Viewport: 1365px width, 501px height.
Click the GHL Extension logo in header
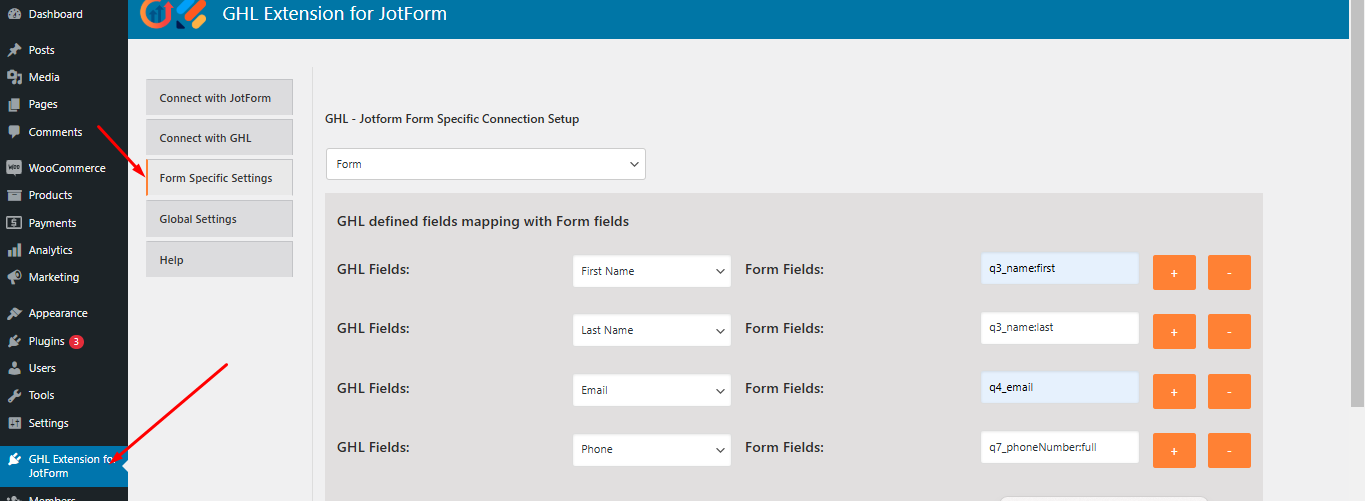click(173, 13)
